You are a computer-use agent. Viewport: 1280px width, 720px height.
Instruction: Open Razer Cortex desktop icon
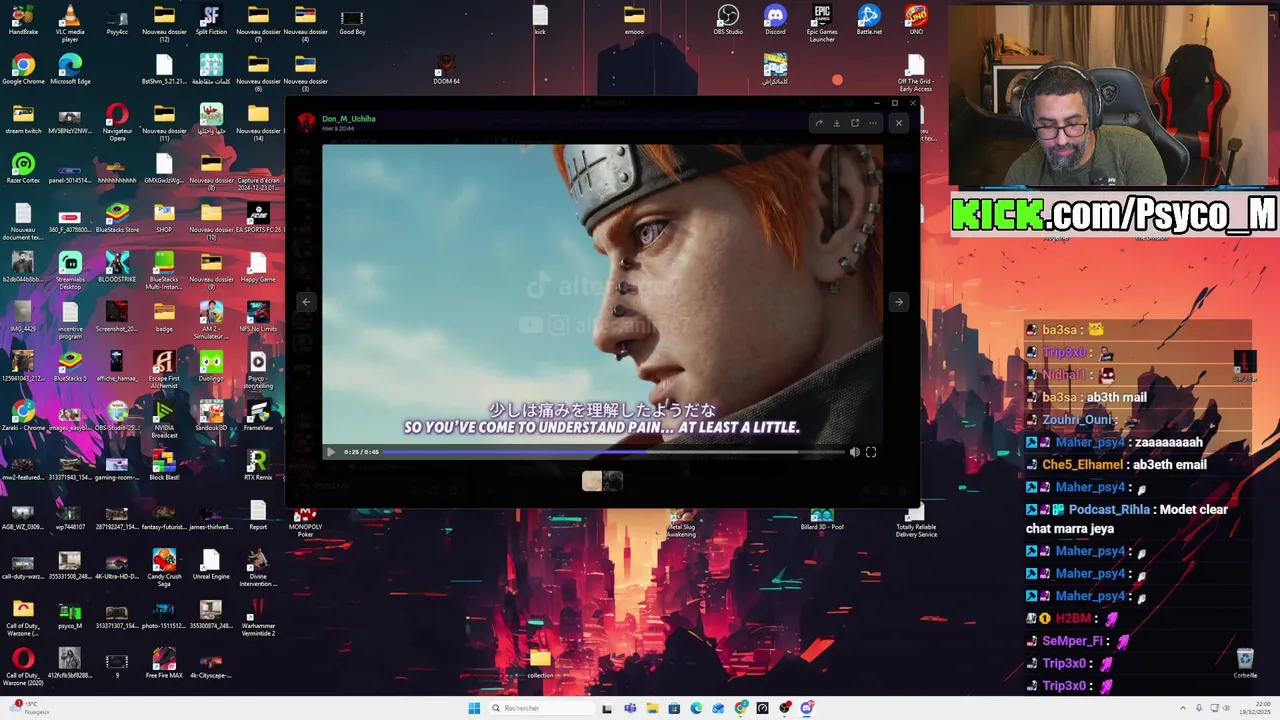(23, 168)
